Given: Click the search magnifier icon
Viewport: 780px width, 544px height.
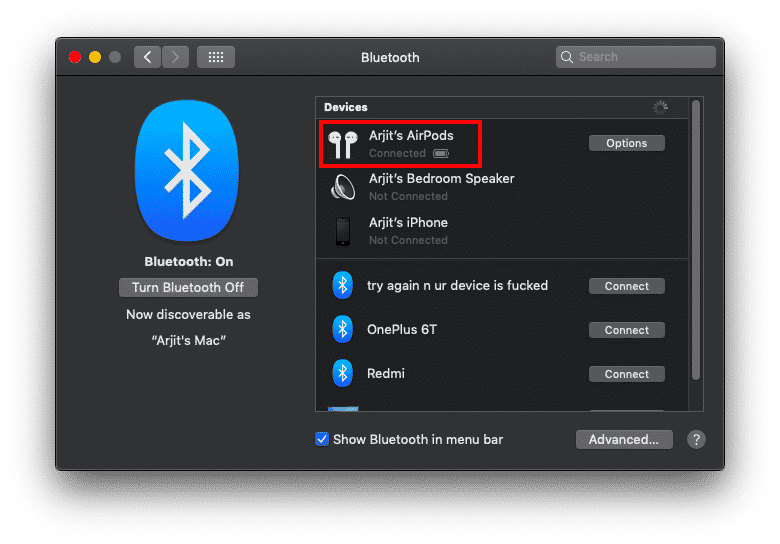Looking at the screenshot, I should pos(567,57).
